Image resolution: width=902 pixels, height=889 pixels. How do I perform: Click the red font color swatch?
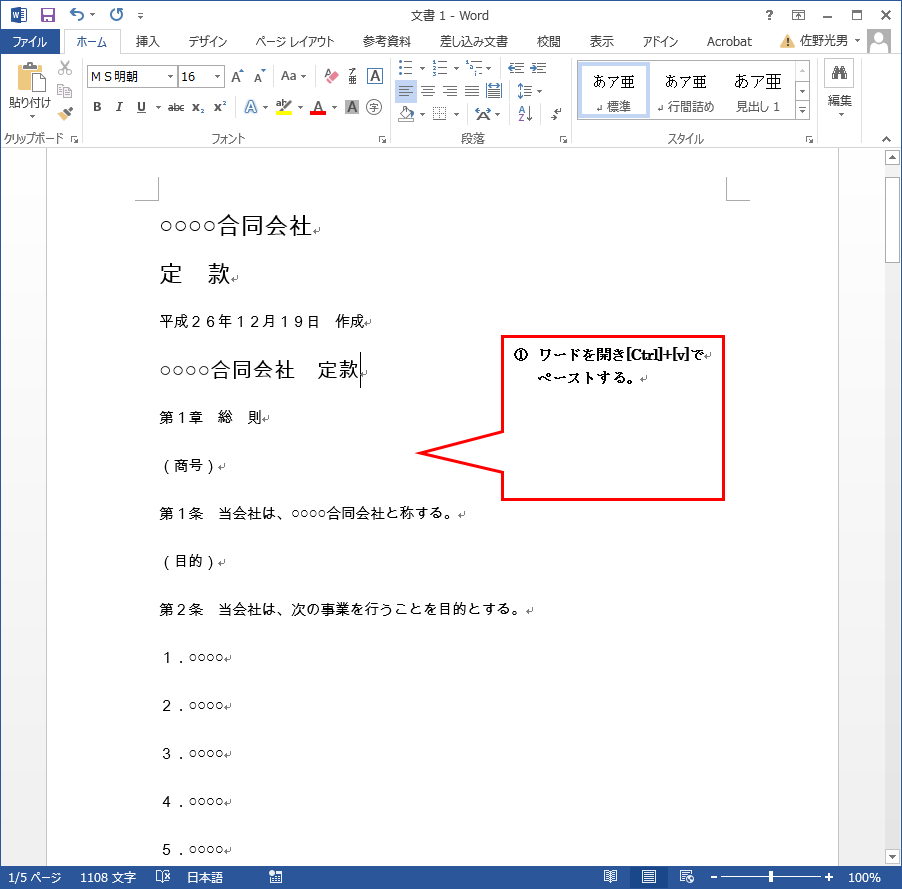point(318,107)
